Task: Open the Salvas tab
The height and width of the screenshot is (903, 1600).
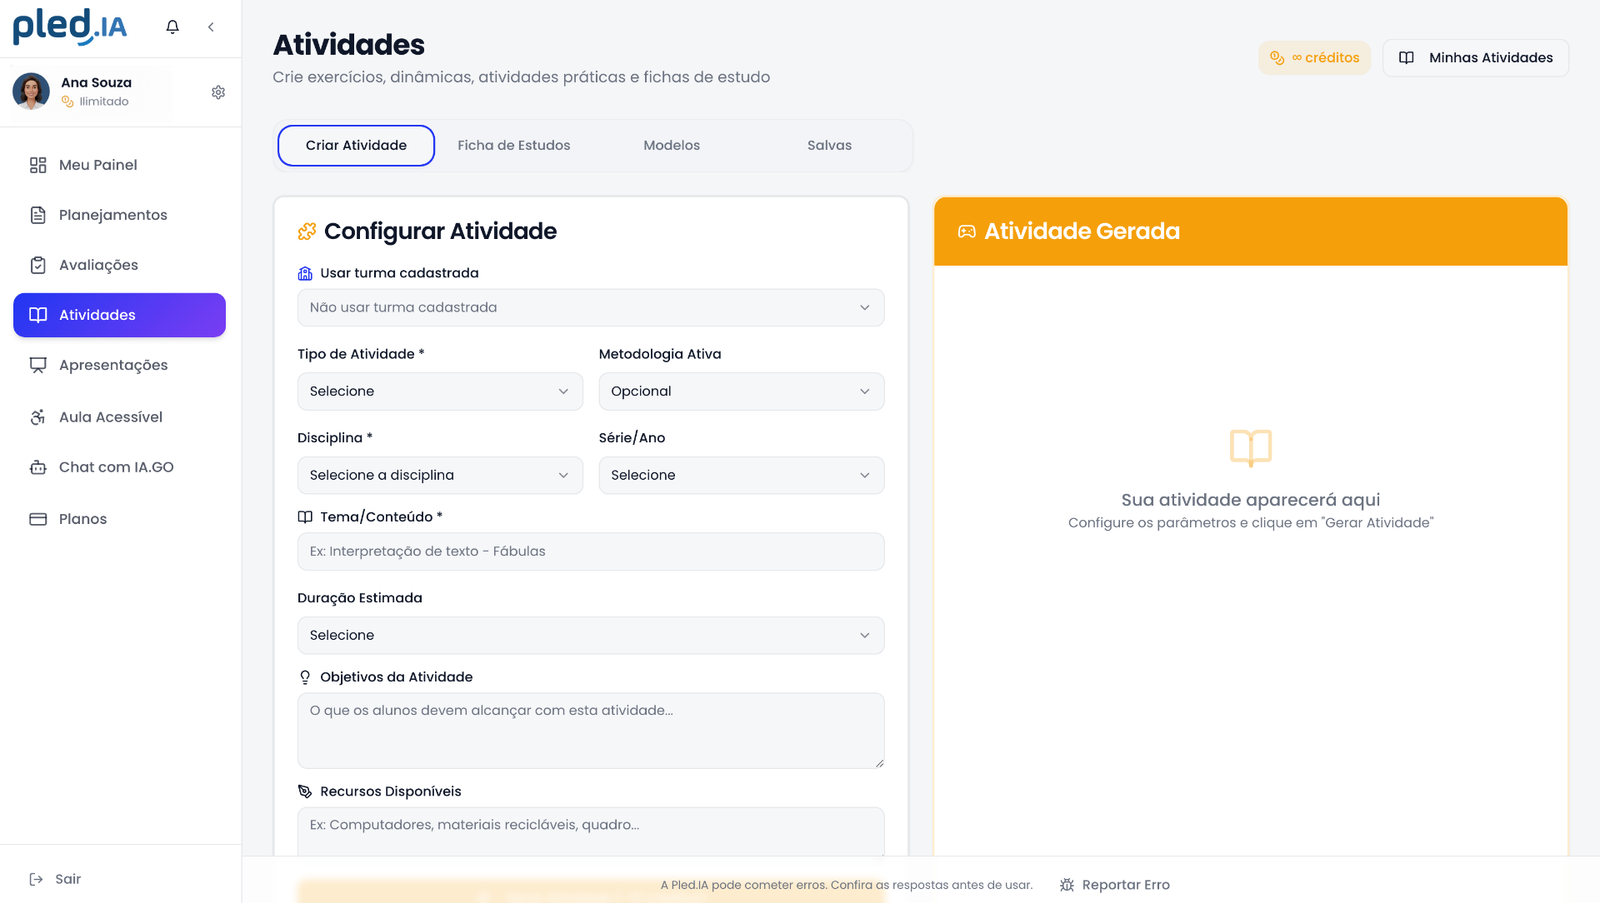Action: (x=829, y=145)
